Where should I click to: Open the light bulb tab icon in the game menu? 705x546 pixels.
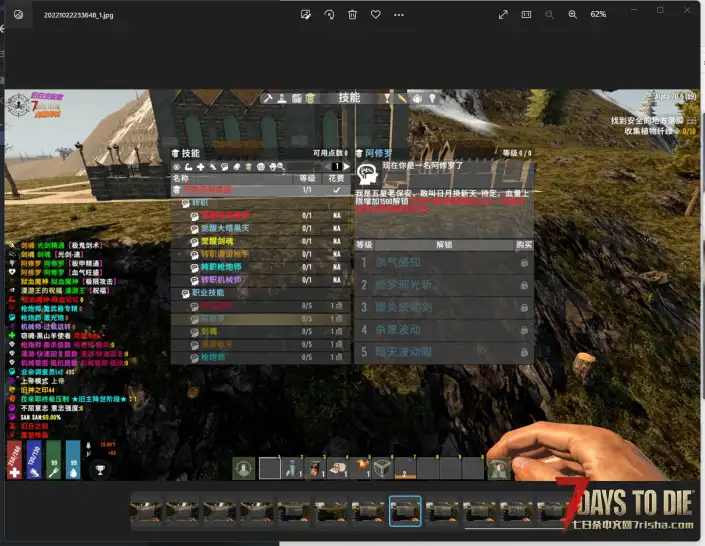coord(432,98)
